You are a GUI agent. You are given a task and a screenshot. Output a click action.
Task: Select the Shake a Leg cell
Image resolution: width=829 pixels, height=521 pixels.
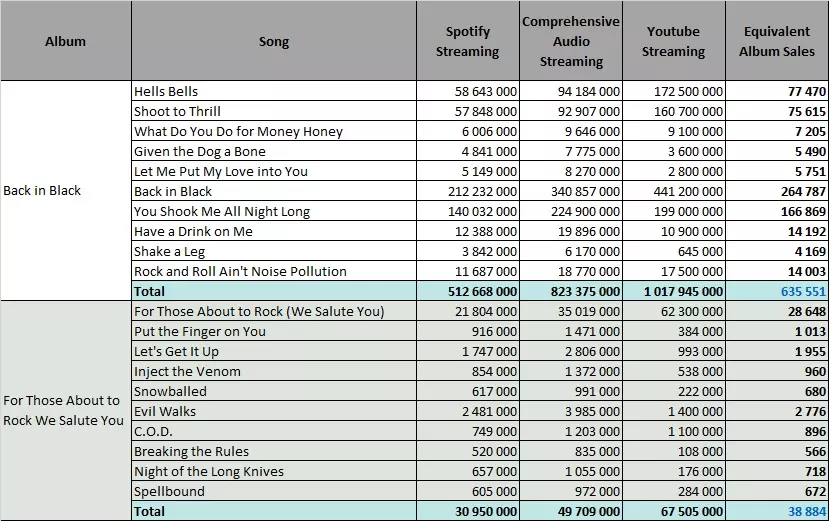(274, 251)
